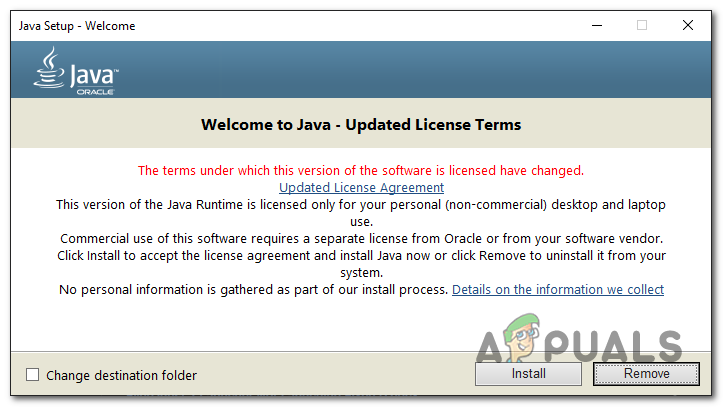Screen dimensions: 723x407
Task: Click the 'Click Install to accept' instruction text
Action: [361, 255]
